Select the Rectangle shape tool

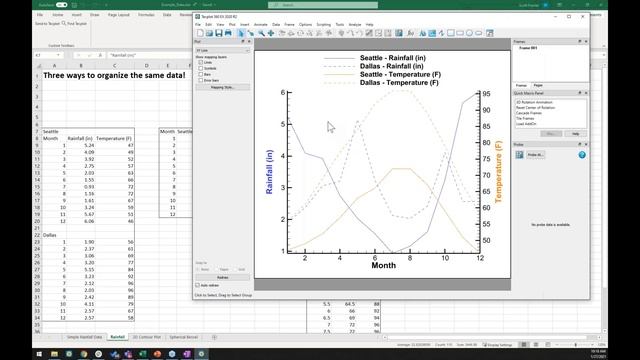click(x=460, y=33)
